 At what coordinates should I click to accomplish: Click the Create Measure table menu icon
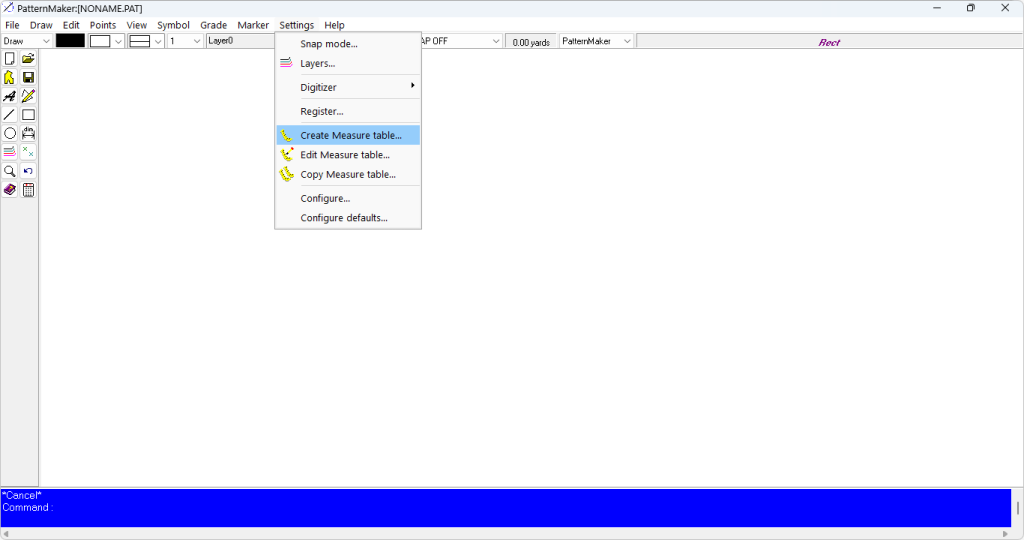[286, 135]
